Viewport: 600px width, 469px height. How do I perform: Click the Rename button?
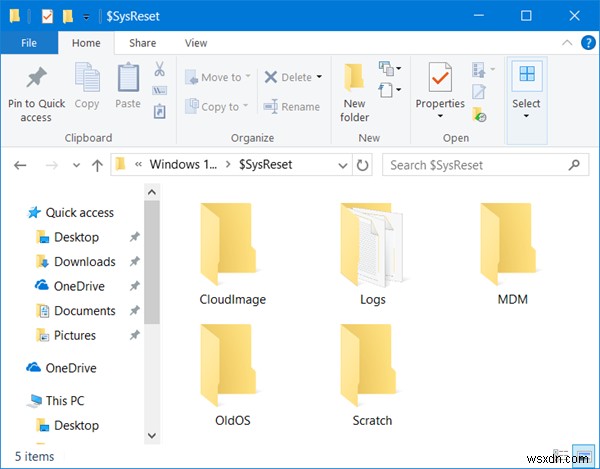(x=292, y=107)
